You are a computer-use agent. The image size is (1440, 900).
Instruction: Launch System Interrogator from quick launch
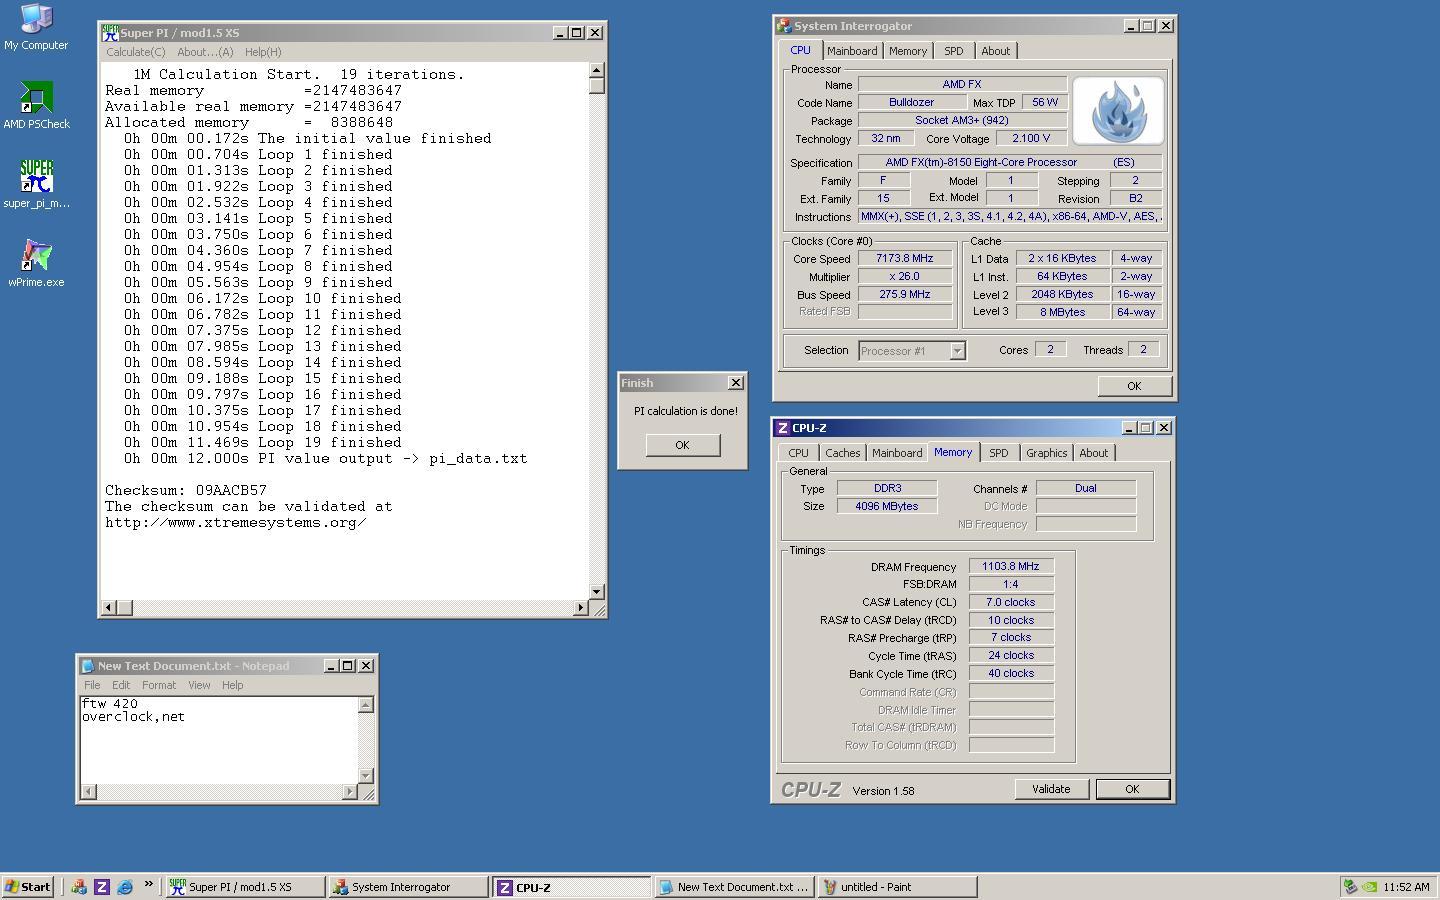[79, 886]
